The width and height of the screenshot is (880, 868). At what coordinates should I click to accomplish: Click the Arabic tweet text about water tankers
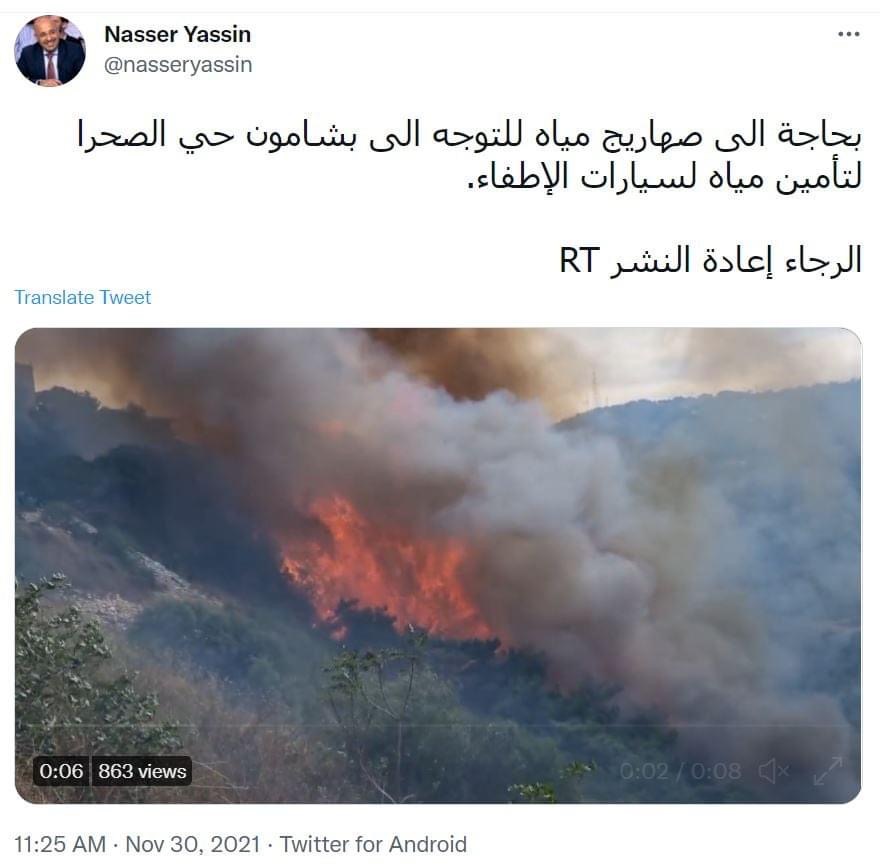pyautogui.click(x=469, y=155)
